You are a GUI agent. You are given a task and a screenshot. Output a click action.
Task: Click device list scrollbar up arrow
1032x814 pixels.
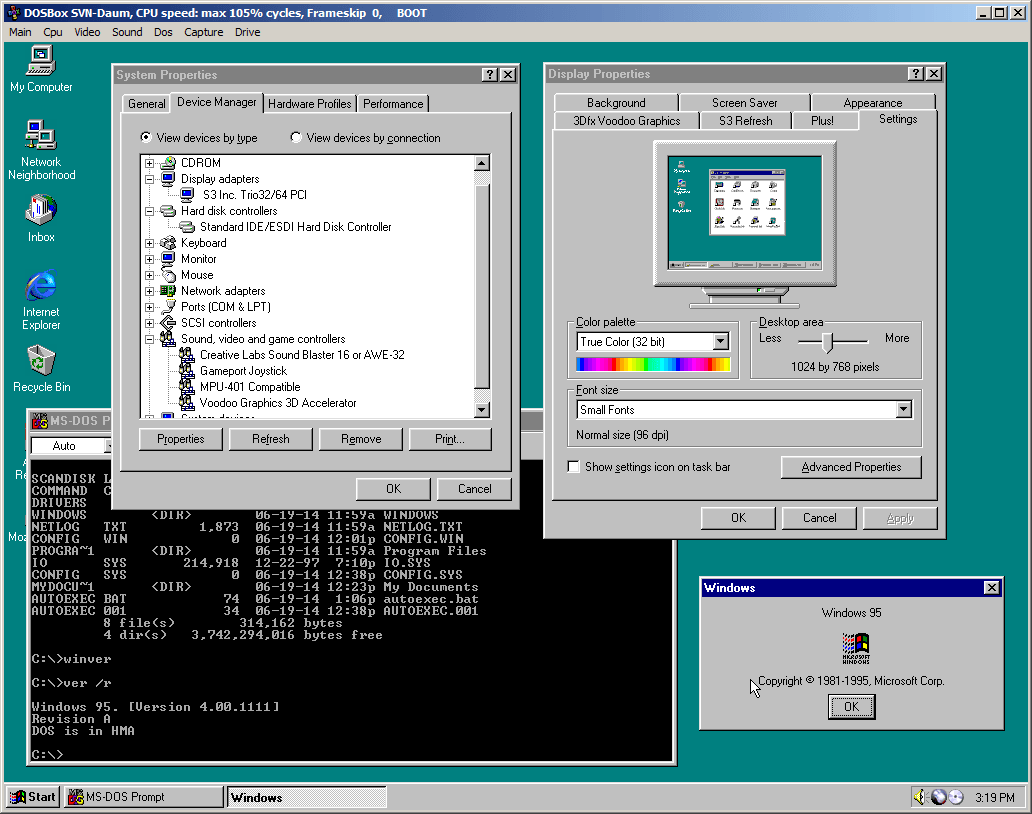tap(482, 163)
